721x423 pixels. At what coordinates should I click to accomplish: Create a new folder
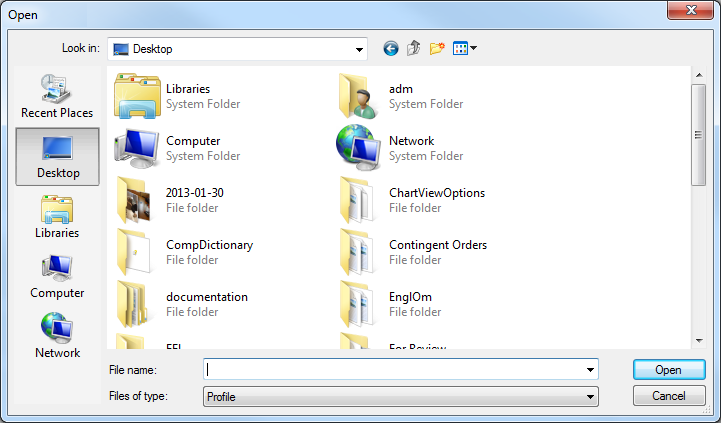tap(437, 48)
